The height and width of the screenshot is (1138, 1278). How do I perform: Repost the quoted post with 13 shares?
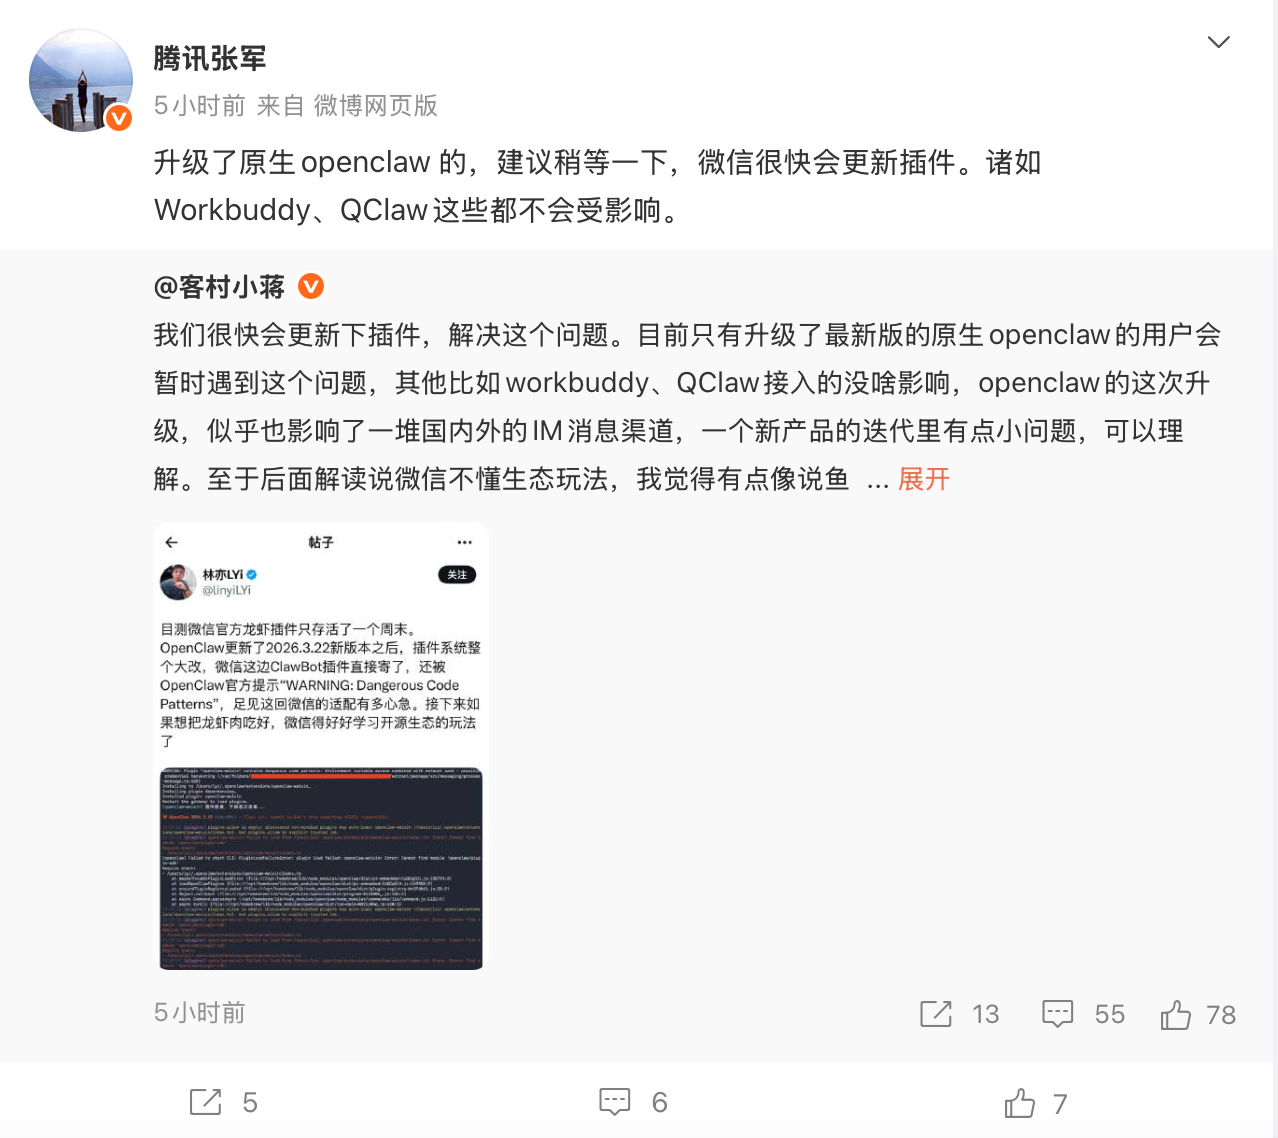[x=959, y=1014]
